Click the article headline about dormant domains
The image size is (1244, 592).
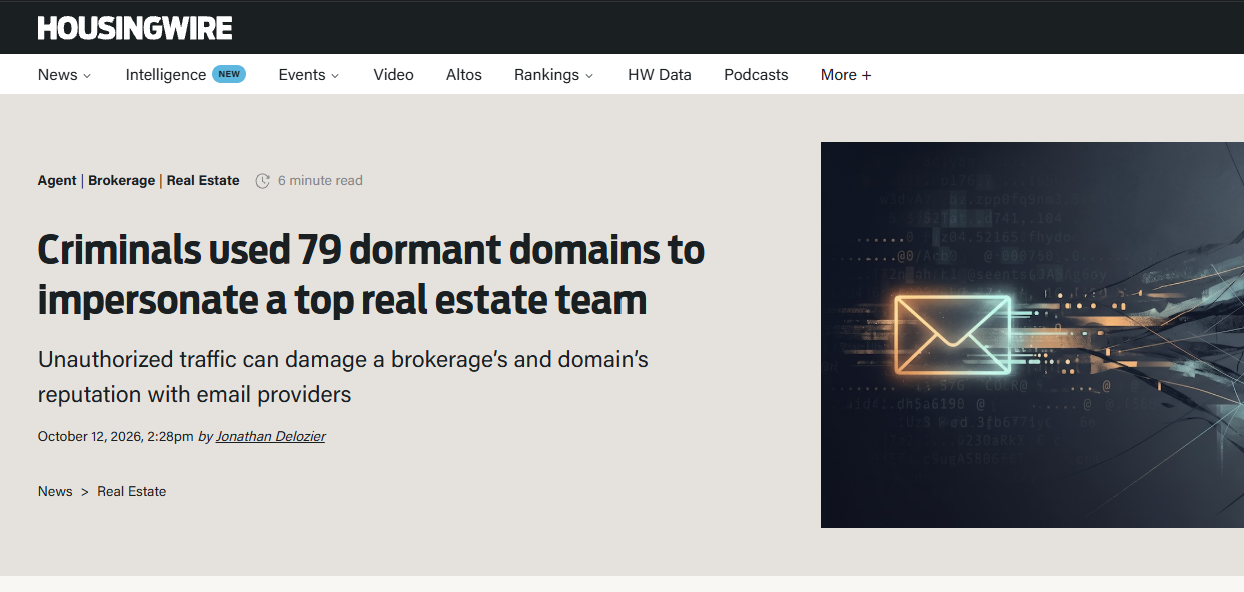(371, 275)
